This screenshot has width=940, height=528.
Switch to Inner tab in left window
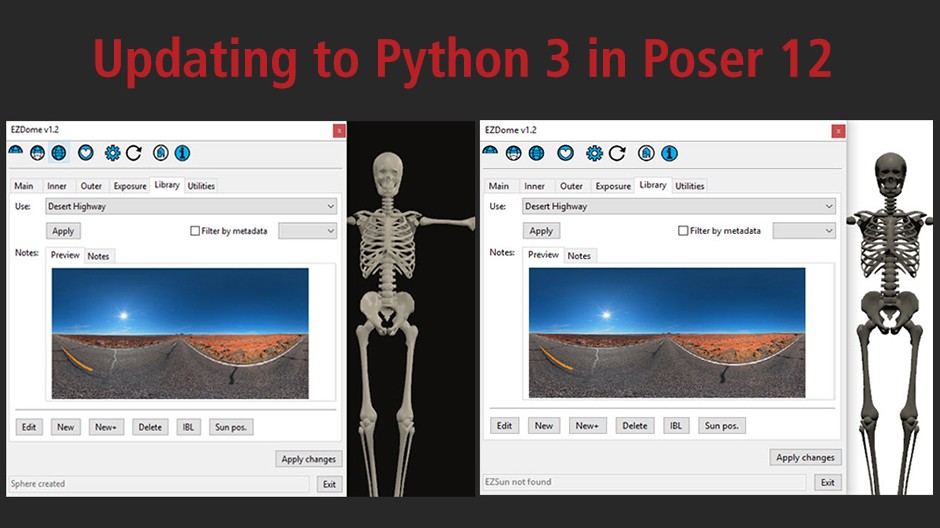pyautogui.click(x=57, y=186)
